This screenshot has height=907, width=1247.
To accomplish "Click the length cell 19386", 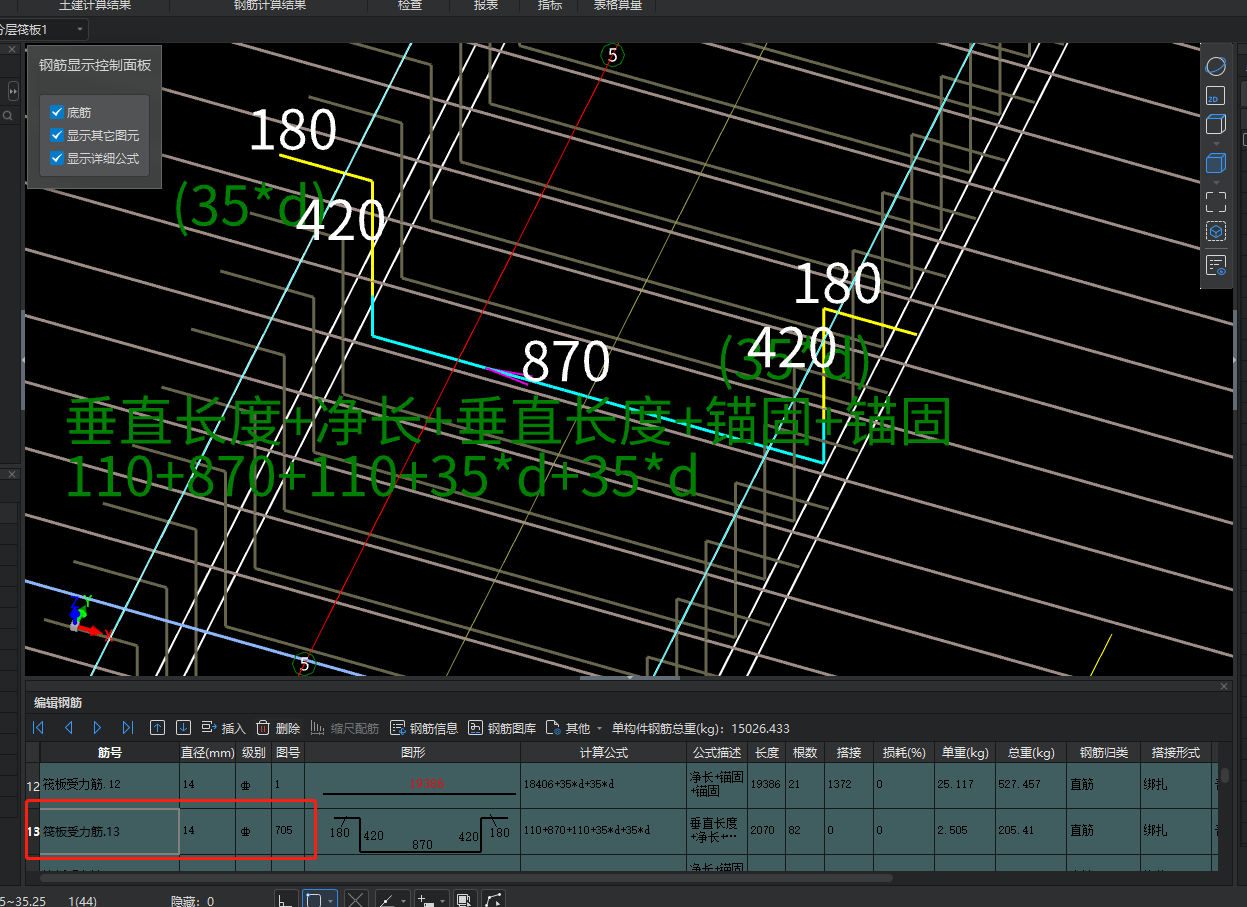I will (x=768, y=785).
